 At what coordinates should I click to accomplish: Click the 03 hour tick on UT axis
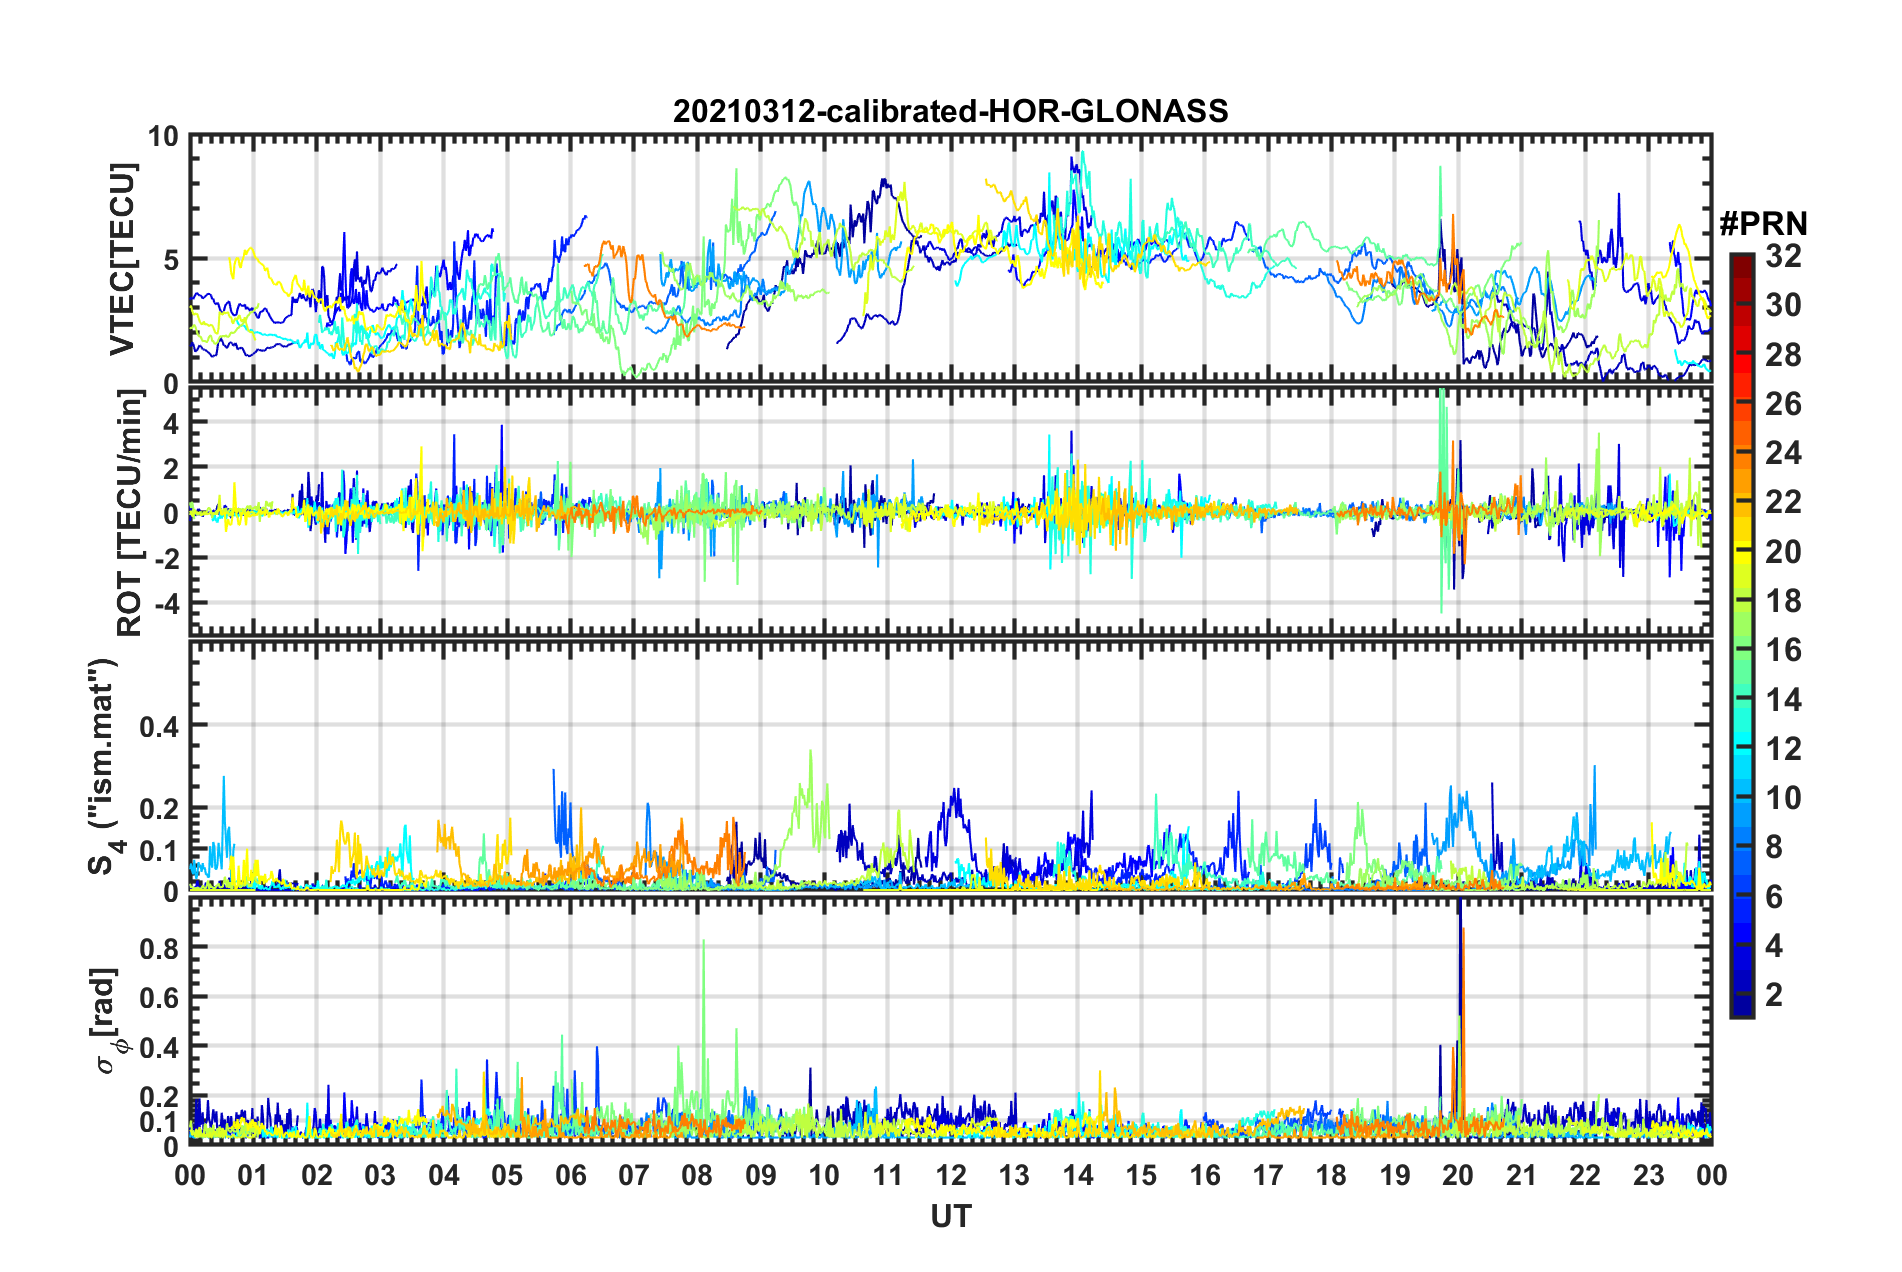380,1175
